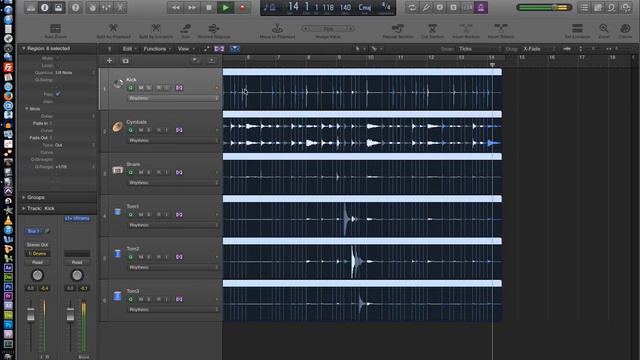This screenshot has height=360, width=640.
Task: Open List Editors button
Action: point(584,7)
